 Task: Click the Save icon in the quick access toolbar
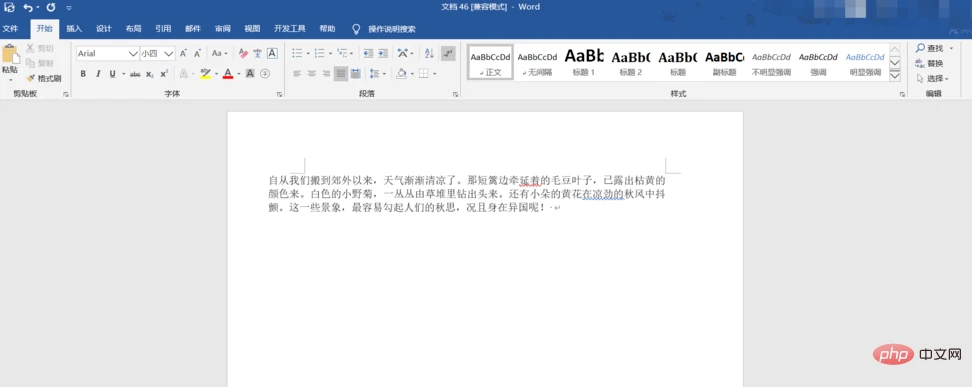[9, 7]
